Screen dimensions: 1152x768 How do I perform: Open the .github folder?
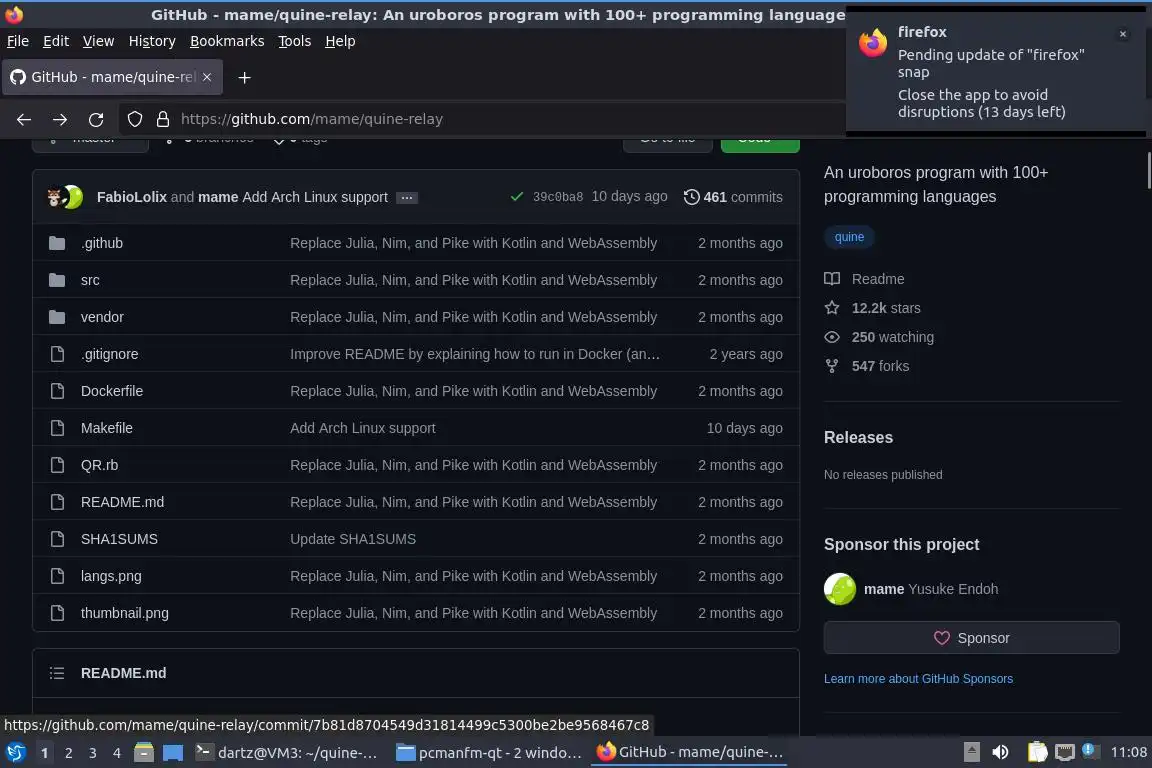click(x=102, y=243)
